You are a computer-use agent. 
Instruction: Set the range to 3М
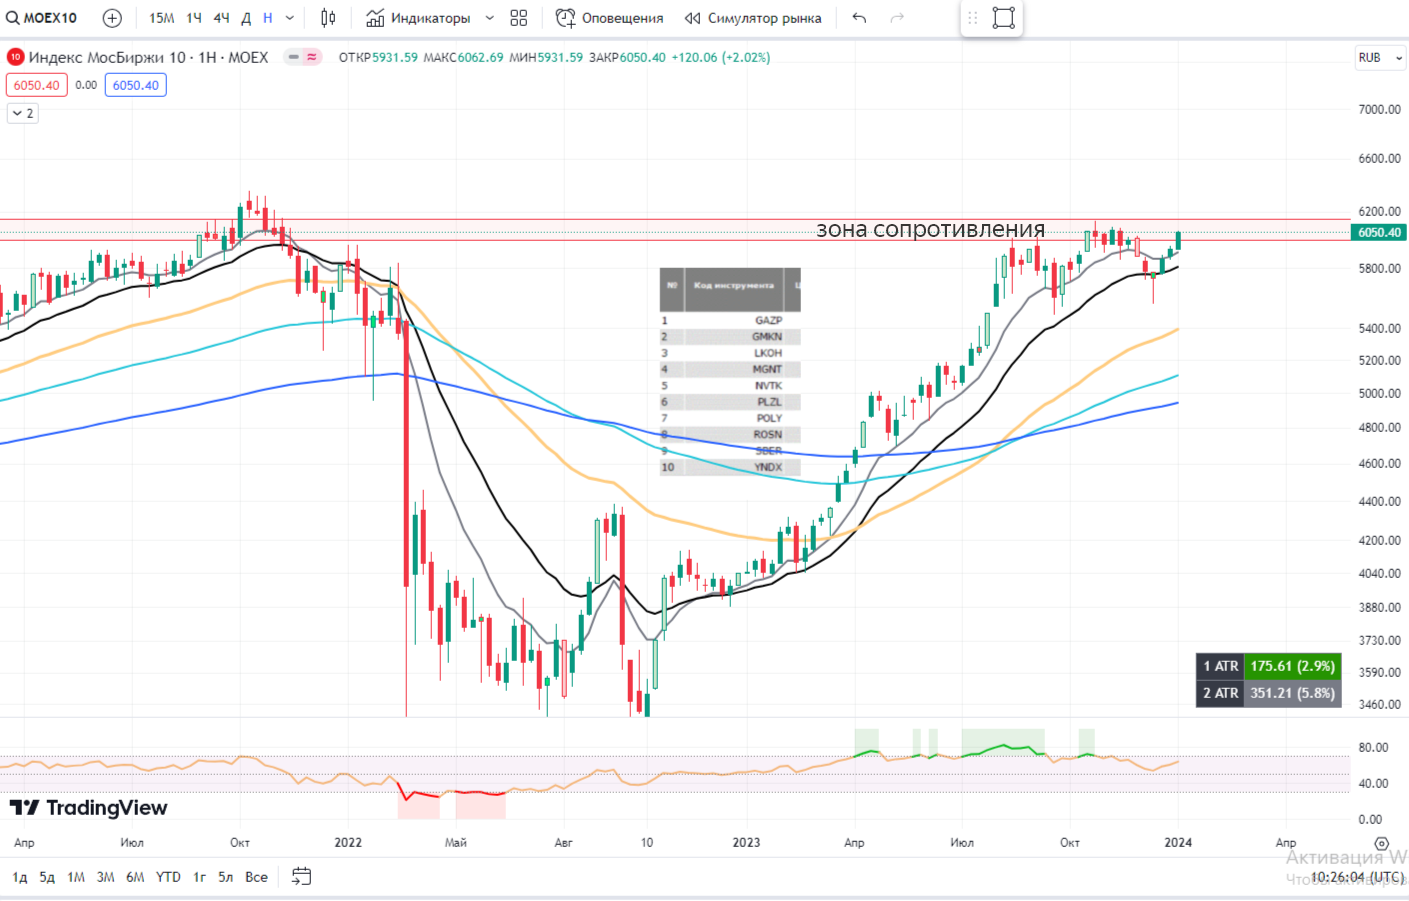point(105,877)
